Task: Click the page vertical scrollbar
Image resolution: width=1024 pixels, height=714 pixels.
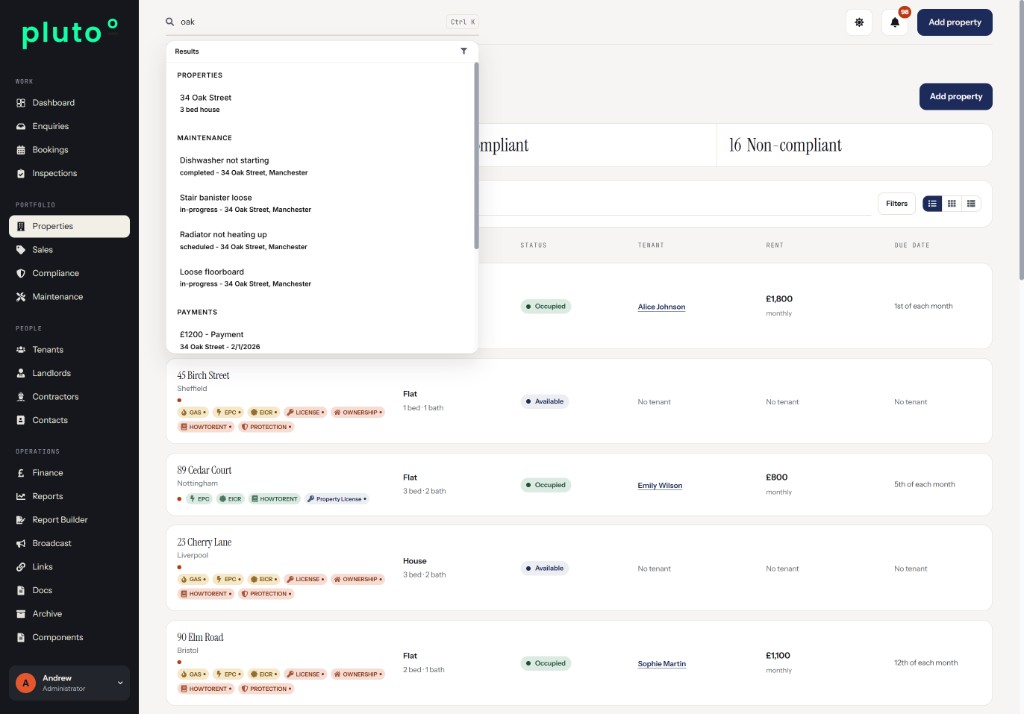Action: pos(1021,140)
